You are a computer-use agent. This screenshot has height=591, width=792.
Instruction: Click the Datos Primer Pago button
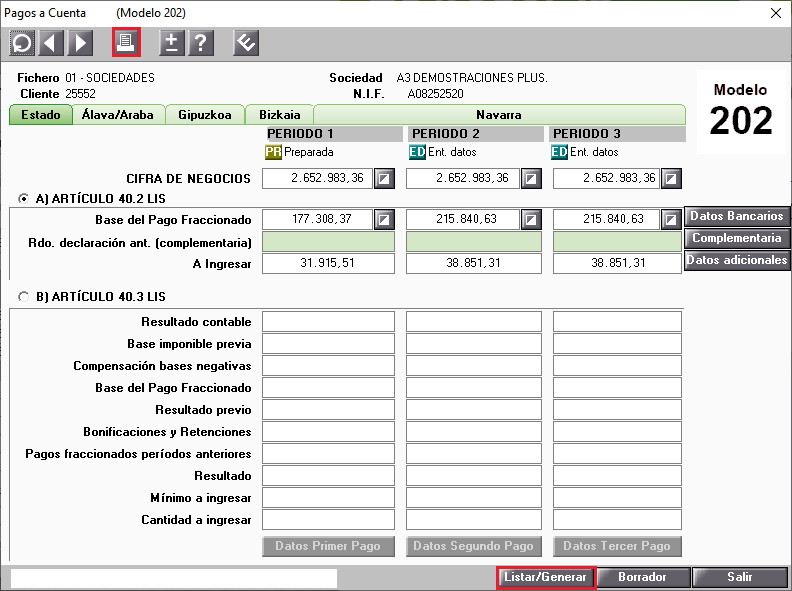click(328, 547)
